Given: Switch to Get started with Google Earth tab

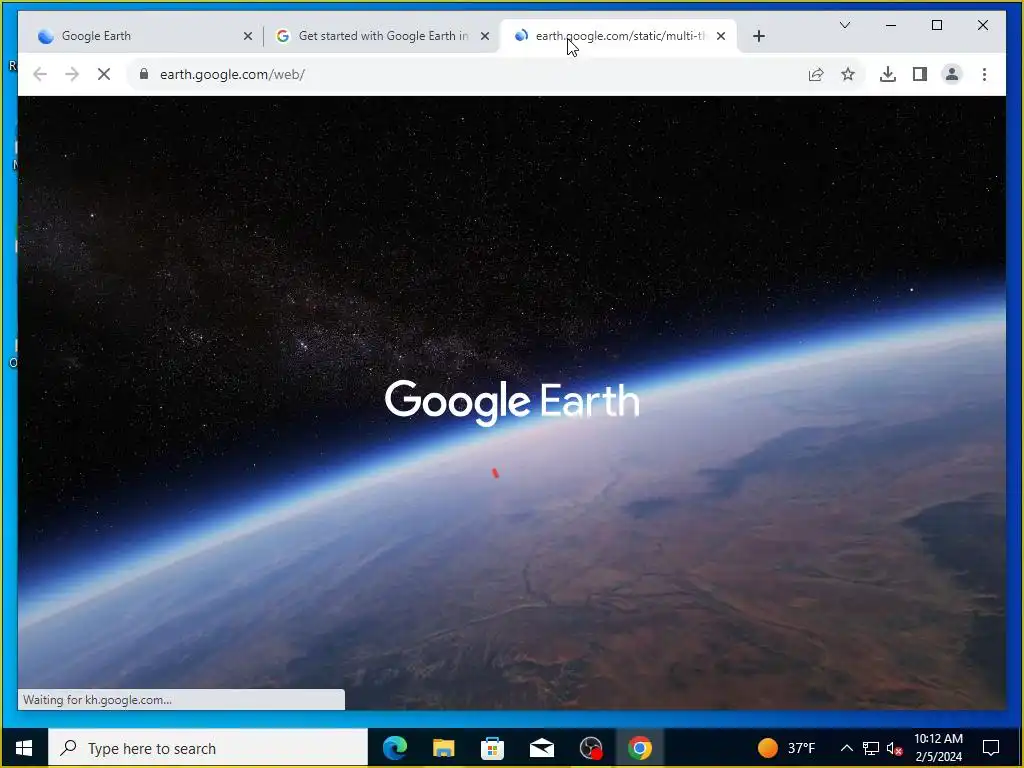Looking at the screenshot, I should pos(382,36).
